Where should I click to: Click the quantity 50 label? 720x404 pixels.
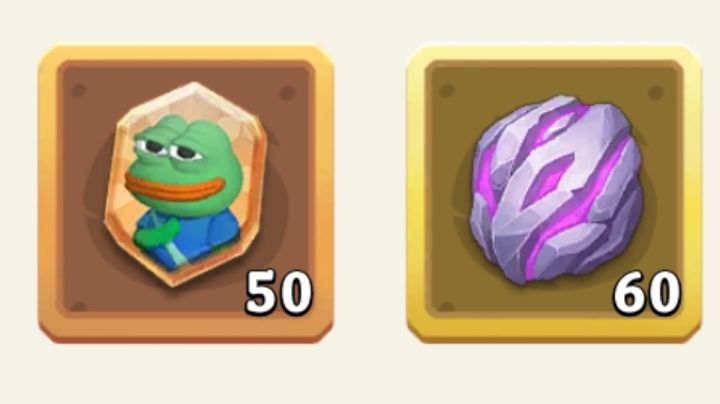[x=279, y=292]
